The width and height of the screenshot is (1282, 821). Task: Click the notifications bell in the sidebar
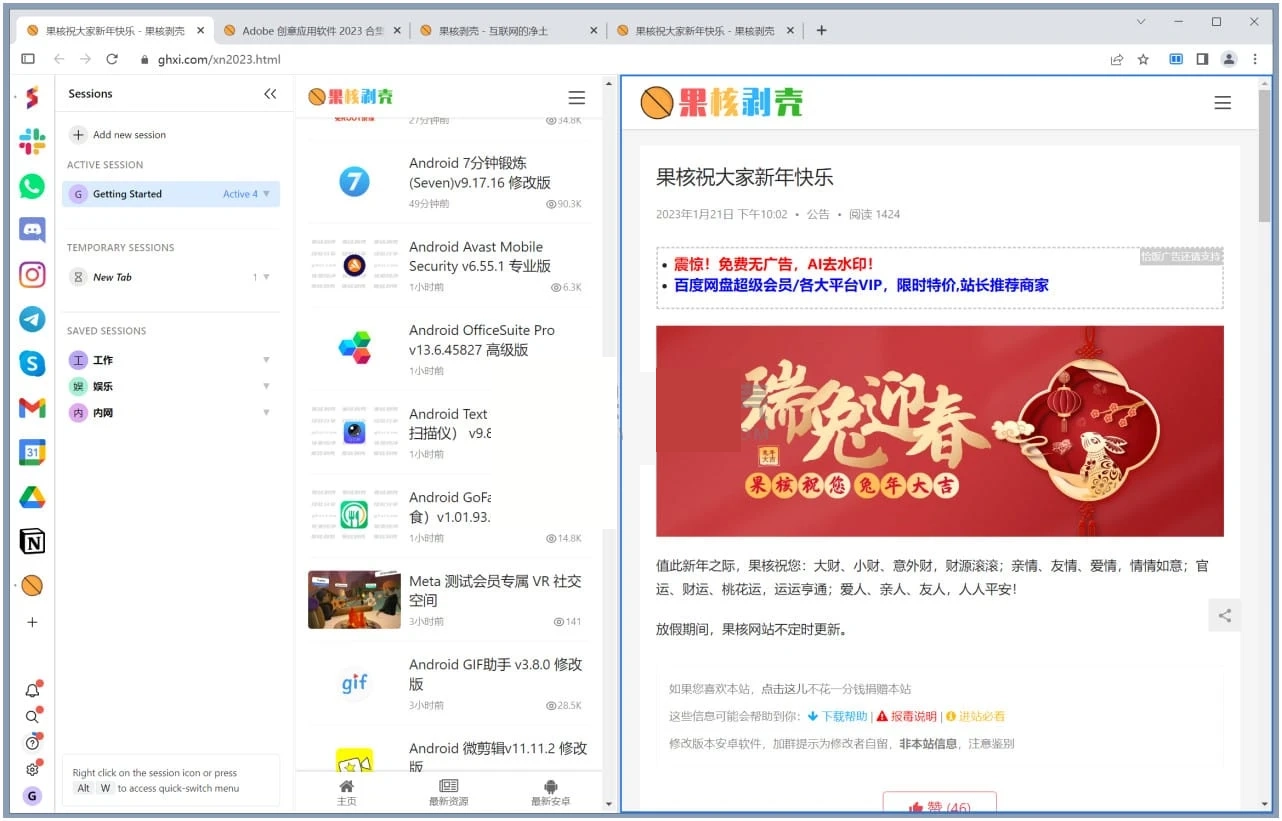pos(31,690)
